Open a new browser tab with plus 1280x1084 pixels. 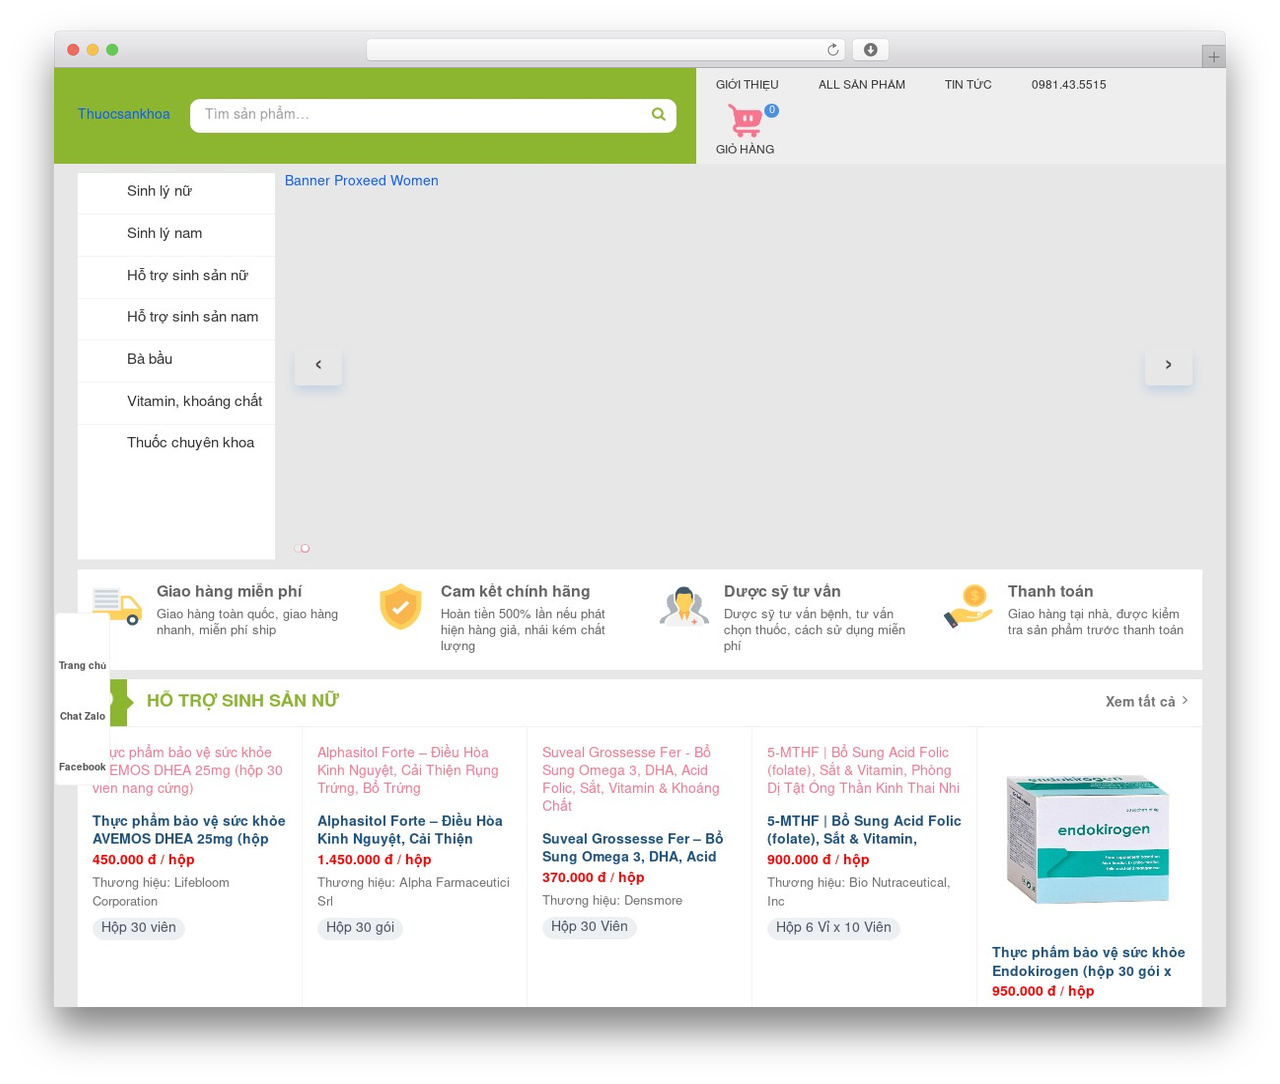click(1213, 57)
